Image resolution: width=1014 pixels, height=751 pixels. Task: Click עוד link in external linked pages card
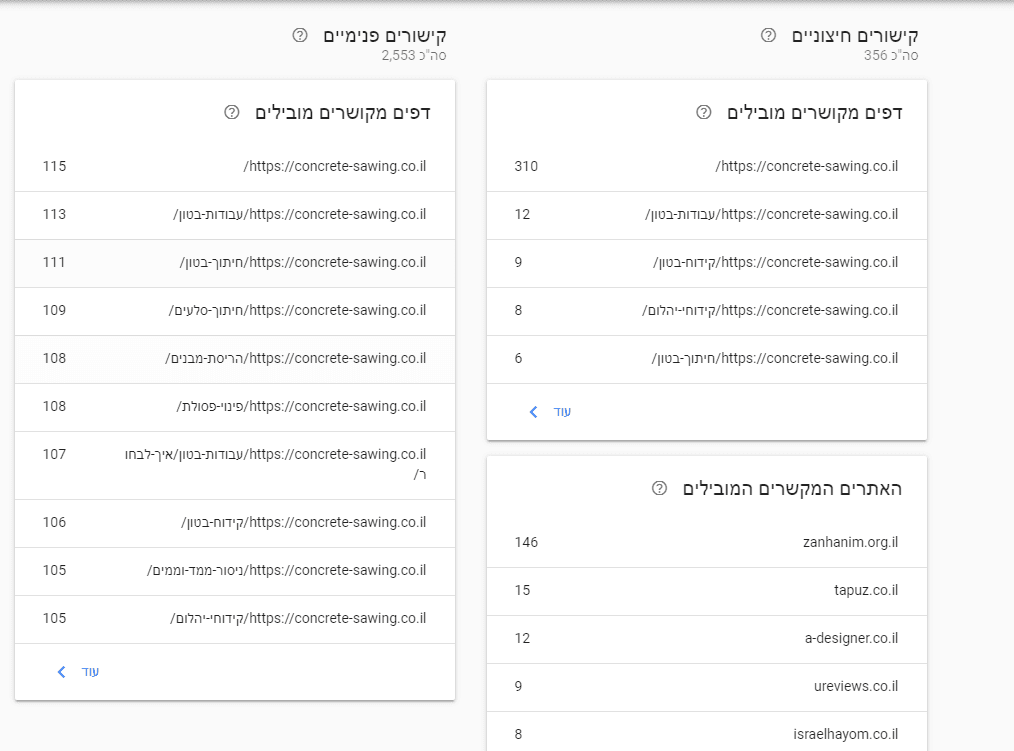[562, 412]
